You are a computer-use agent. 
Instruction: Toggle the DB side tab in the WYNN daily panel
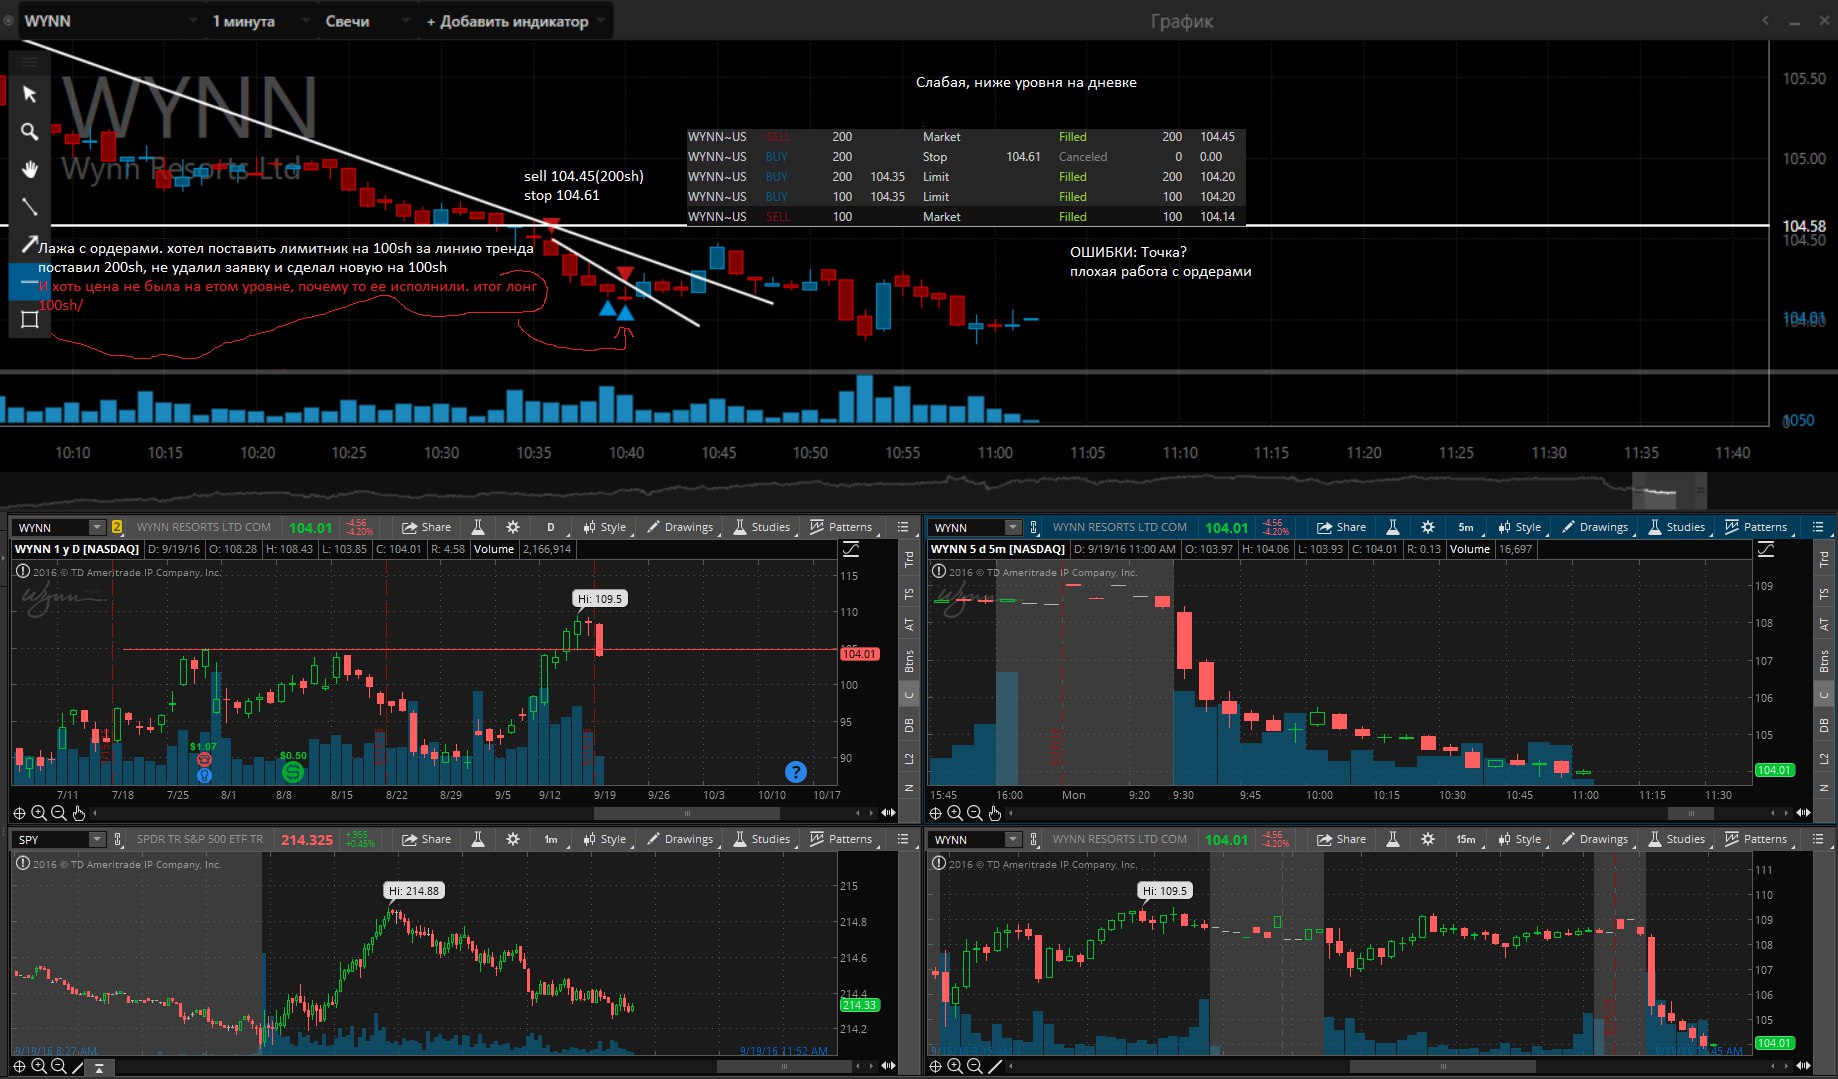909,725
